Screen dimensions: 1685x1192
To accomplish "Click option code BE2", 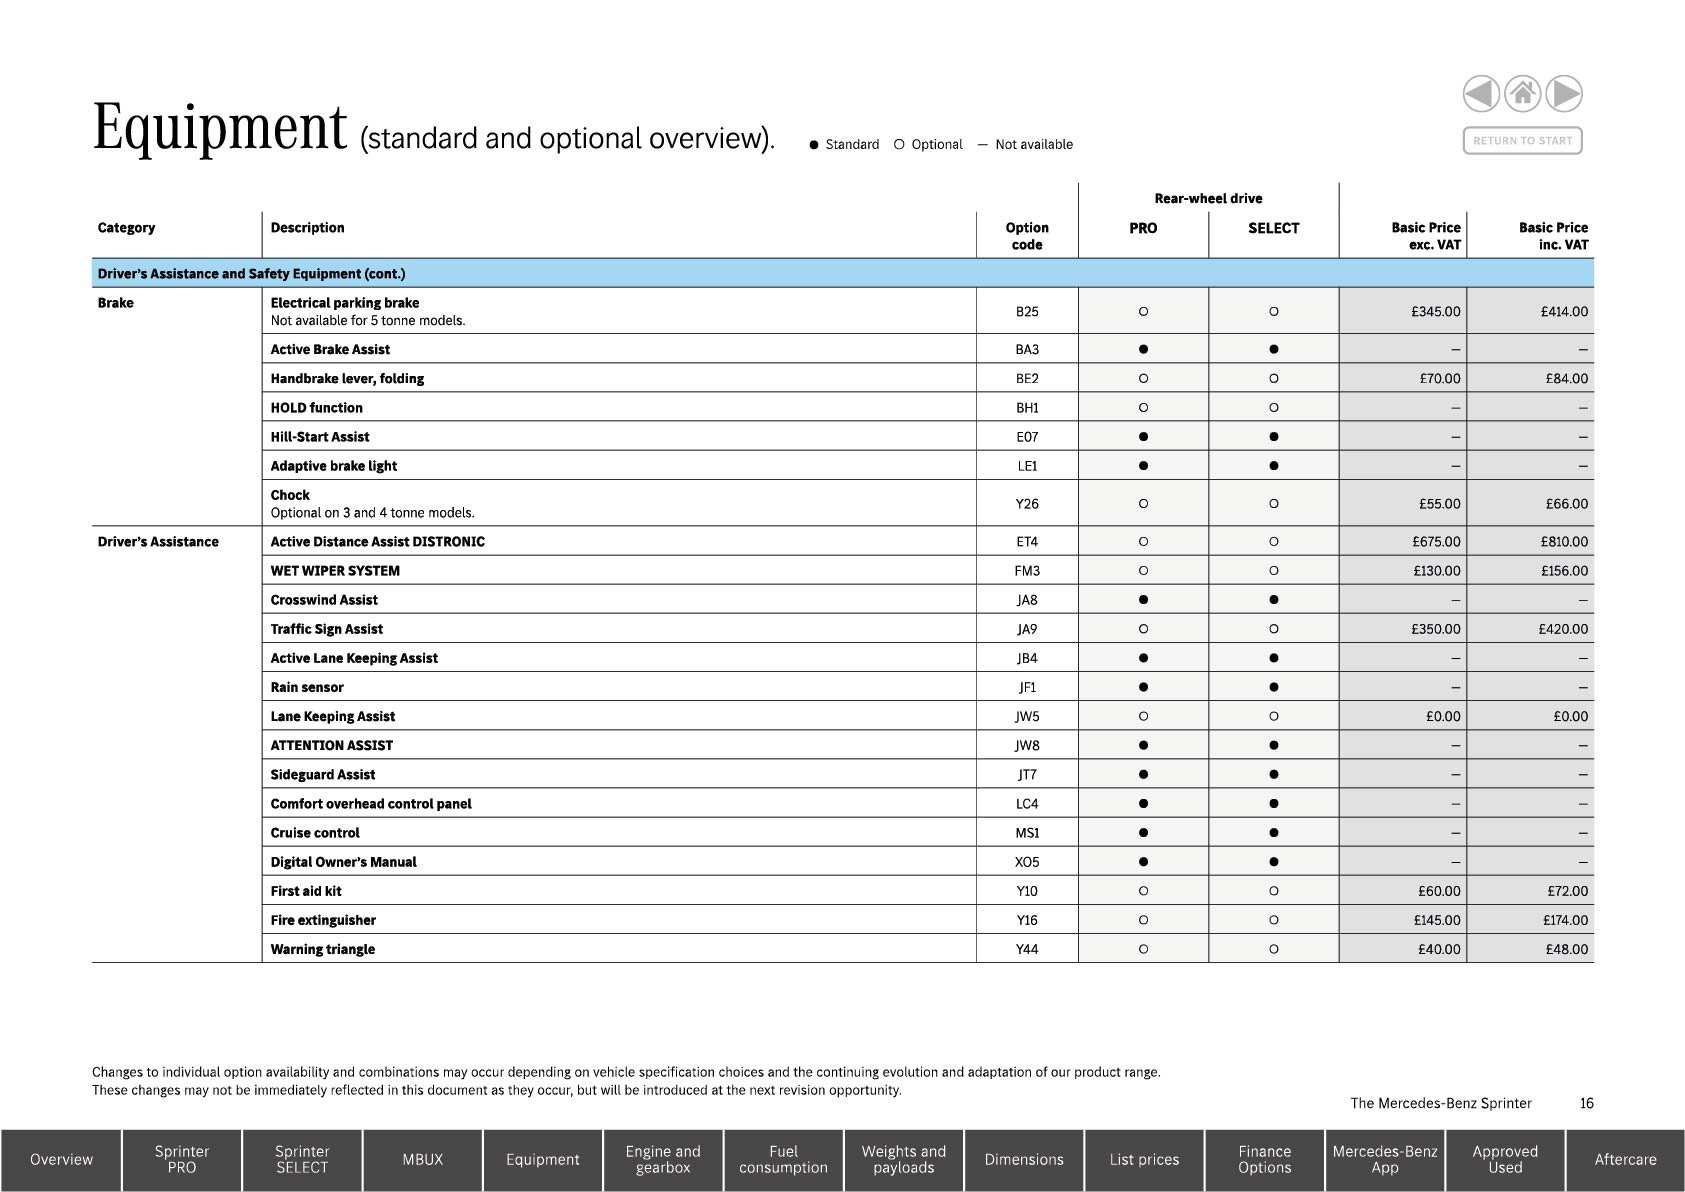I will pyautogui.click(x=1027, y=379).
